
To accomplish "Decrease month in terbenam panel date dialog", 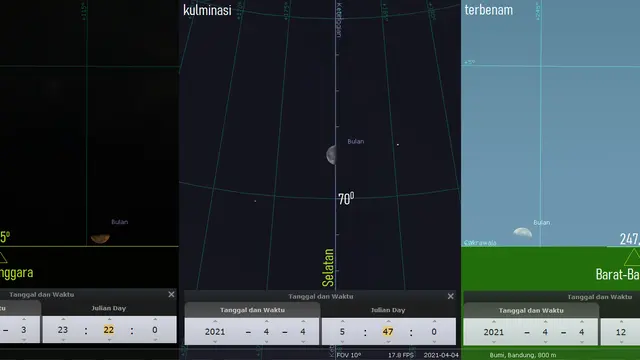I will [545, 342].
